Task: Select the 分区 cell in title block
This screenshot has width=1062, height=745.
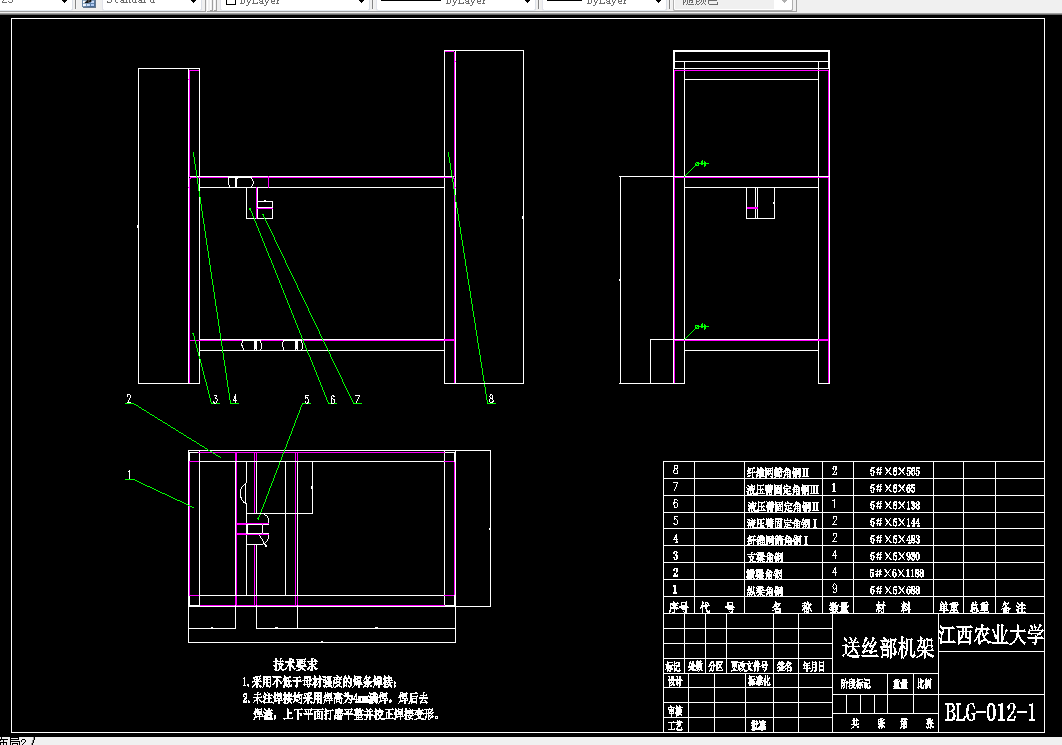Action: (715, 666)
